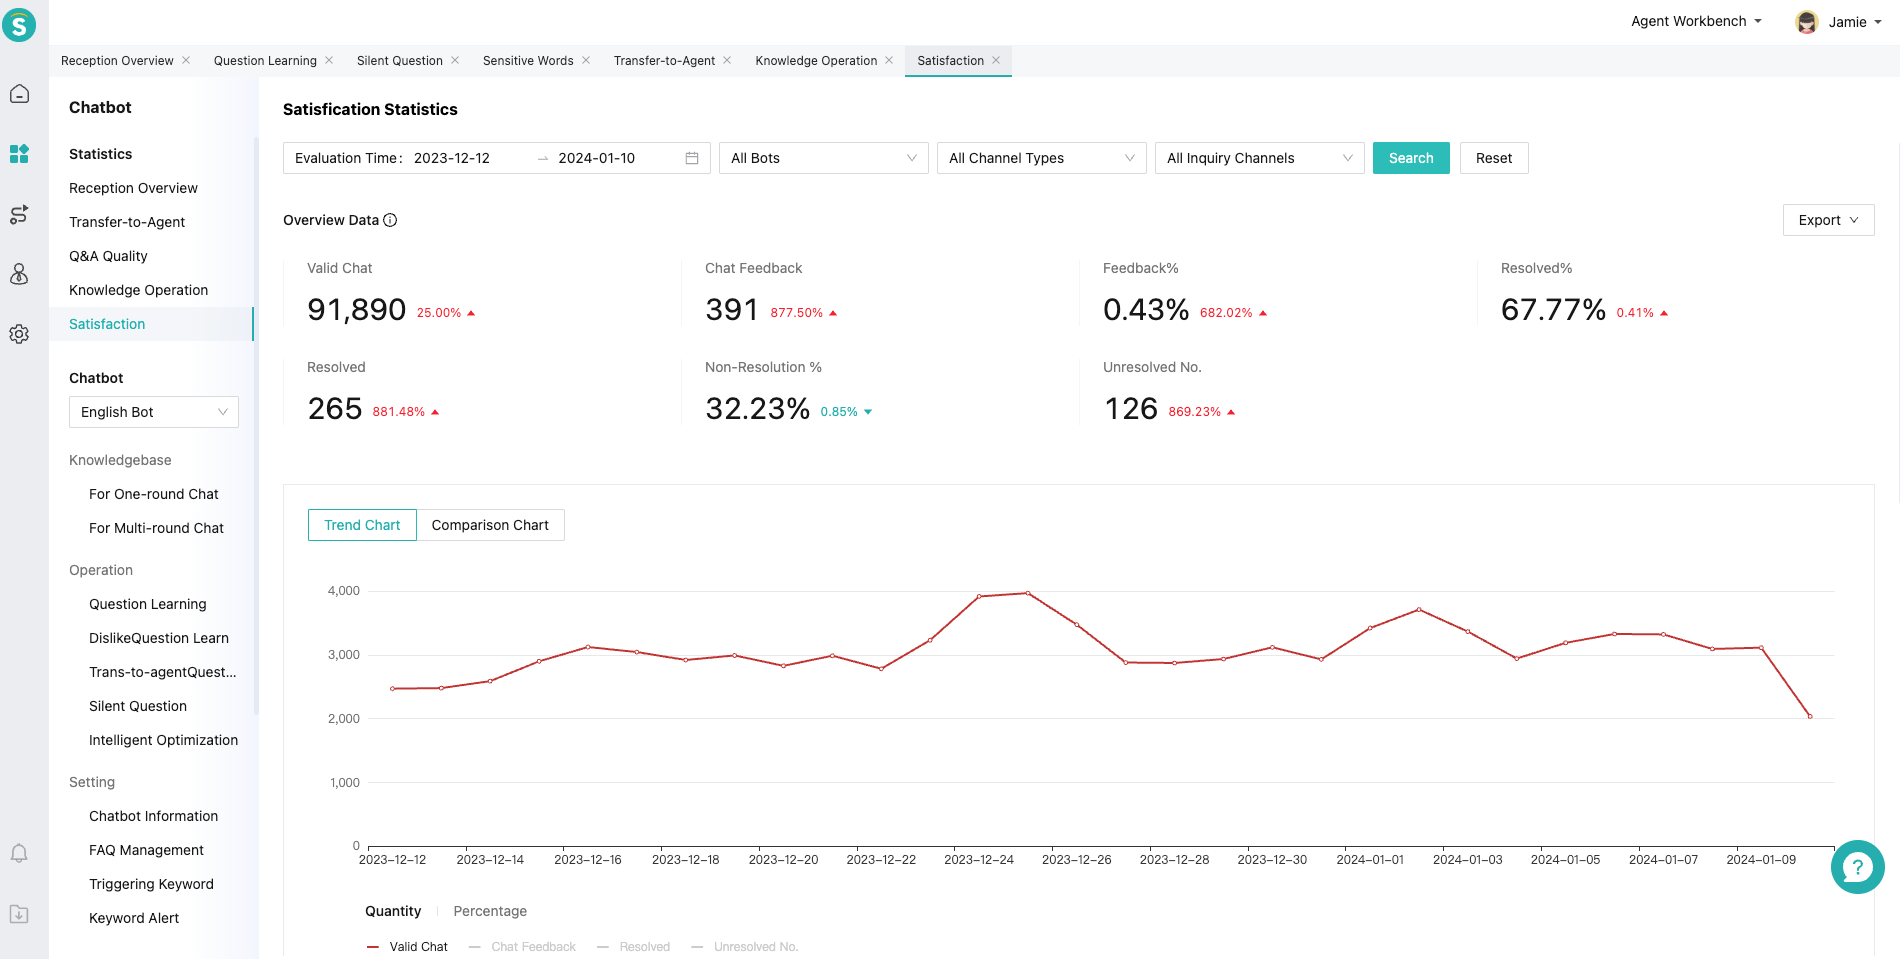
Task: Open the notification bell icon
Action: point(19,853)
